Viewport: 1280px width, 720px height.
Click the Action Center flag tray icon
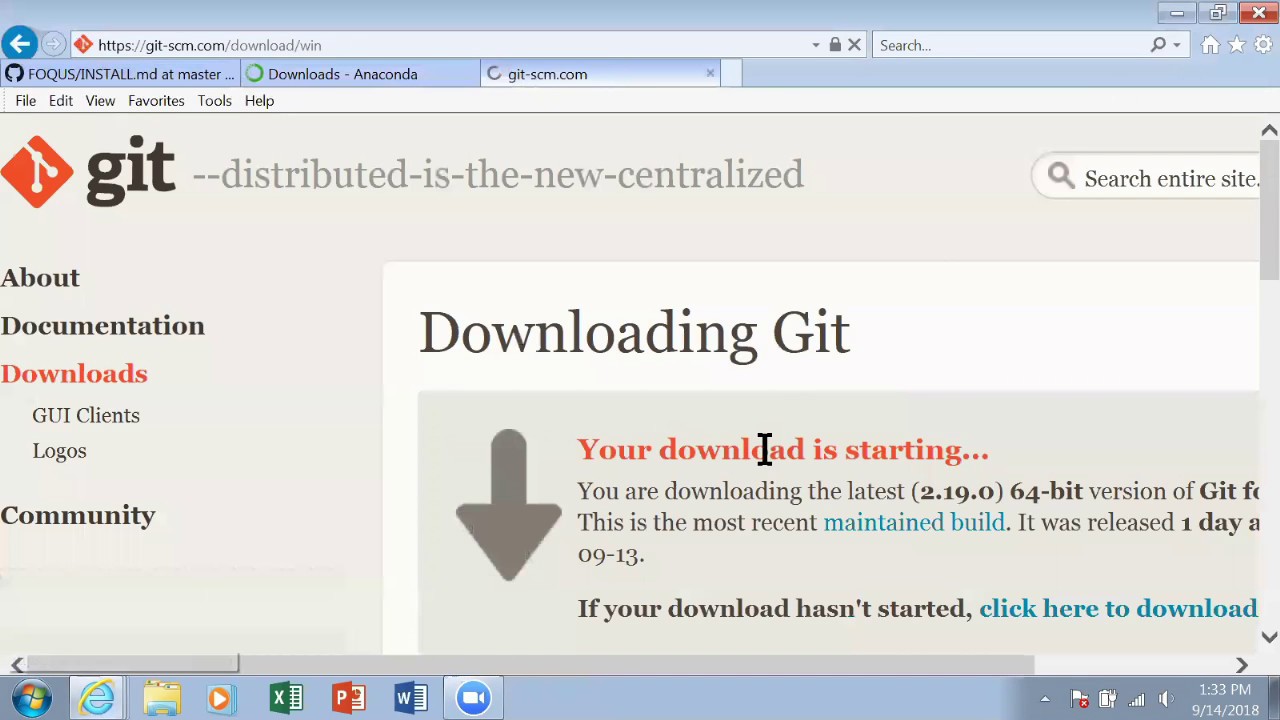[x=1080, y=699]
